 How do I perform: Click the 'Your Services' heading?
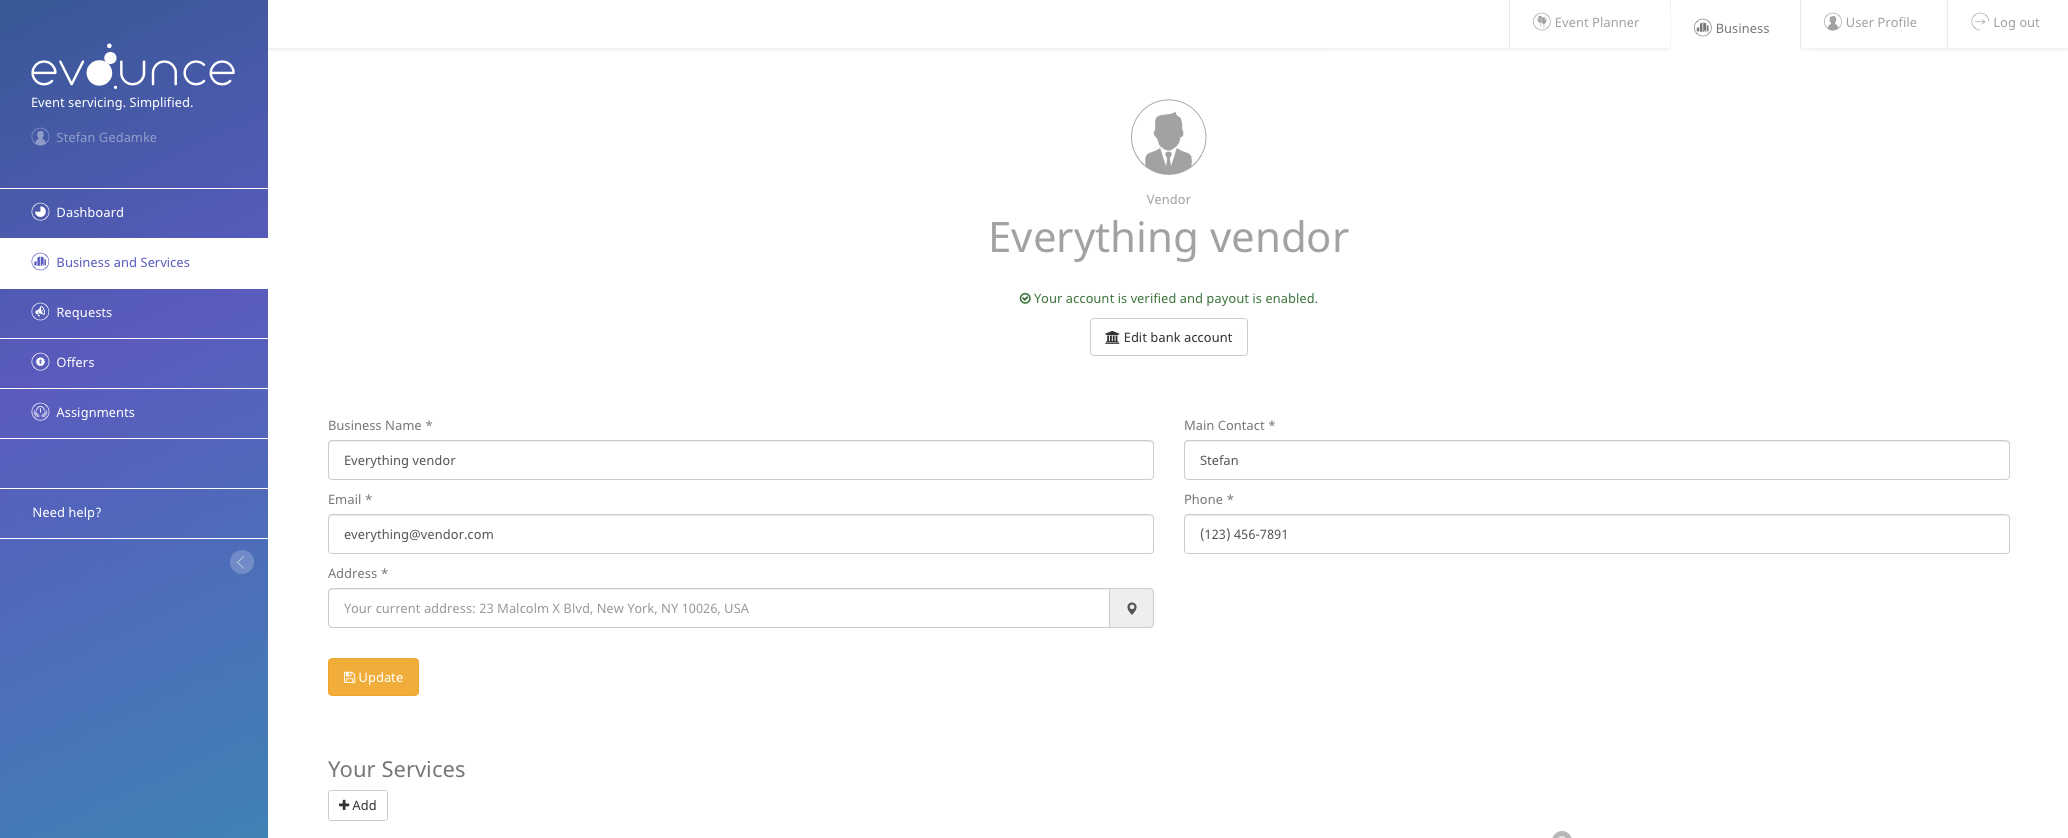pyautogui.click(x=396, y=769)
